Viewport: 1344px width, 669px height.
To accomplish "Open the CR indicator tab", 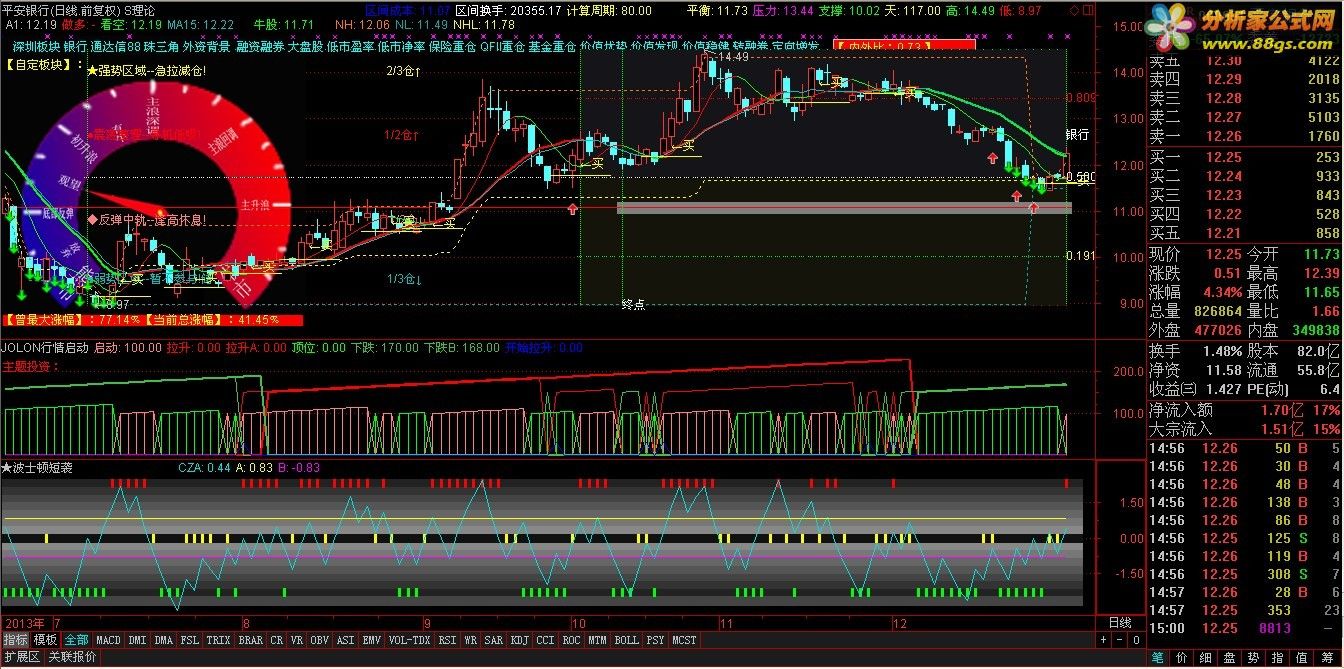I will point(277,640).
